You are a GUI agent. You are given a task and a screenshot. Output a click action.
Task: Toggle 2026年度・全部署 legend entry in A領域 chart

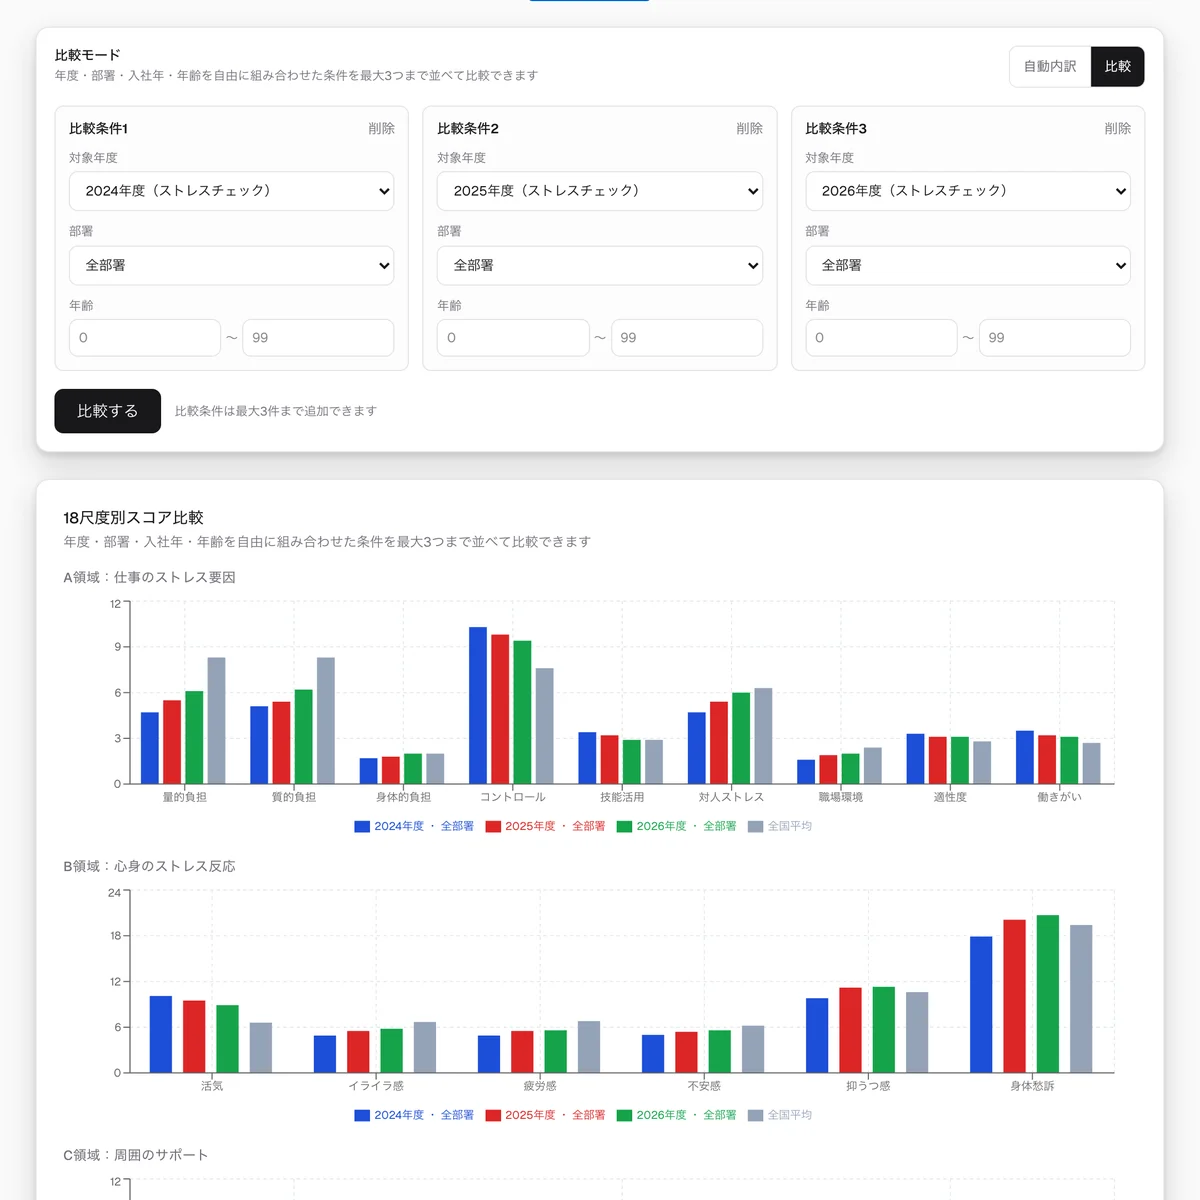tap(677, 827)
